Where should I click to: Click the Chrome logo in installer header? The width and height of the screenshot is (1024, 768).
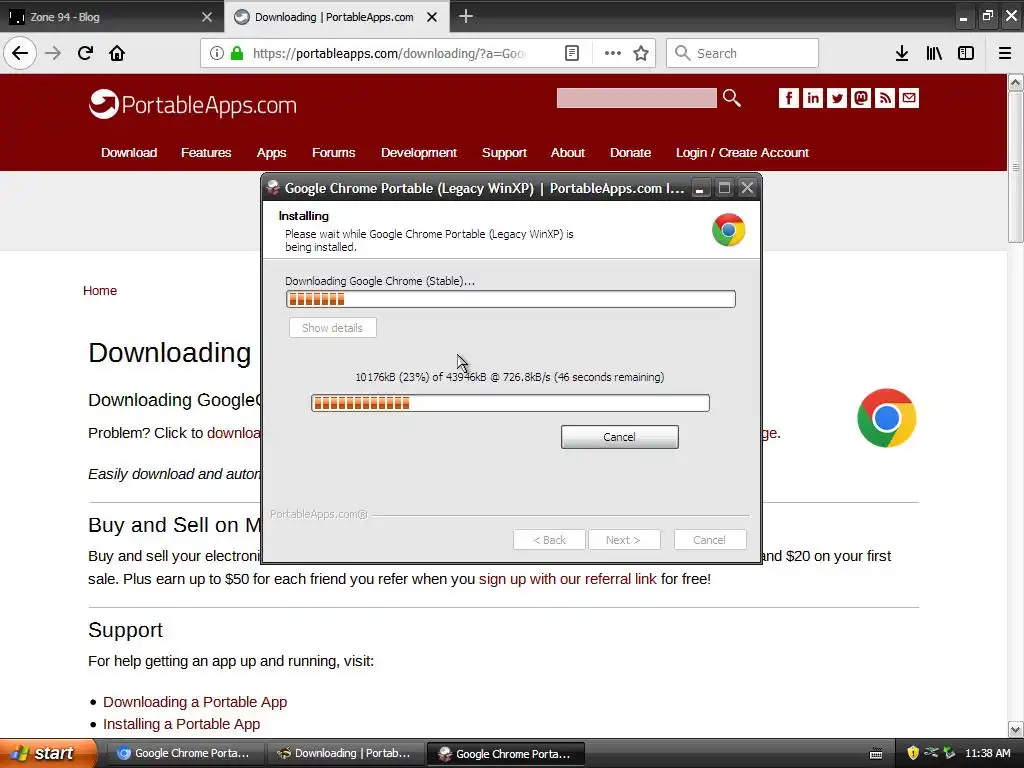pos(728,230)
